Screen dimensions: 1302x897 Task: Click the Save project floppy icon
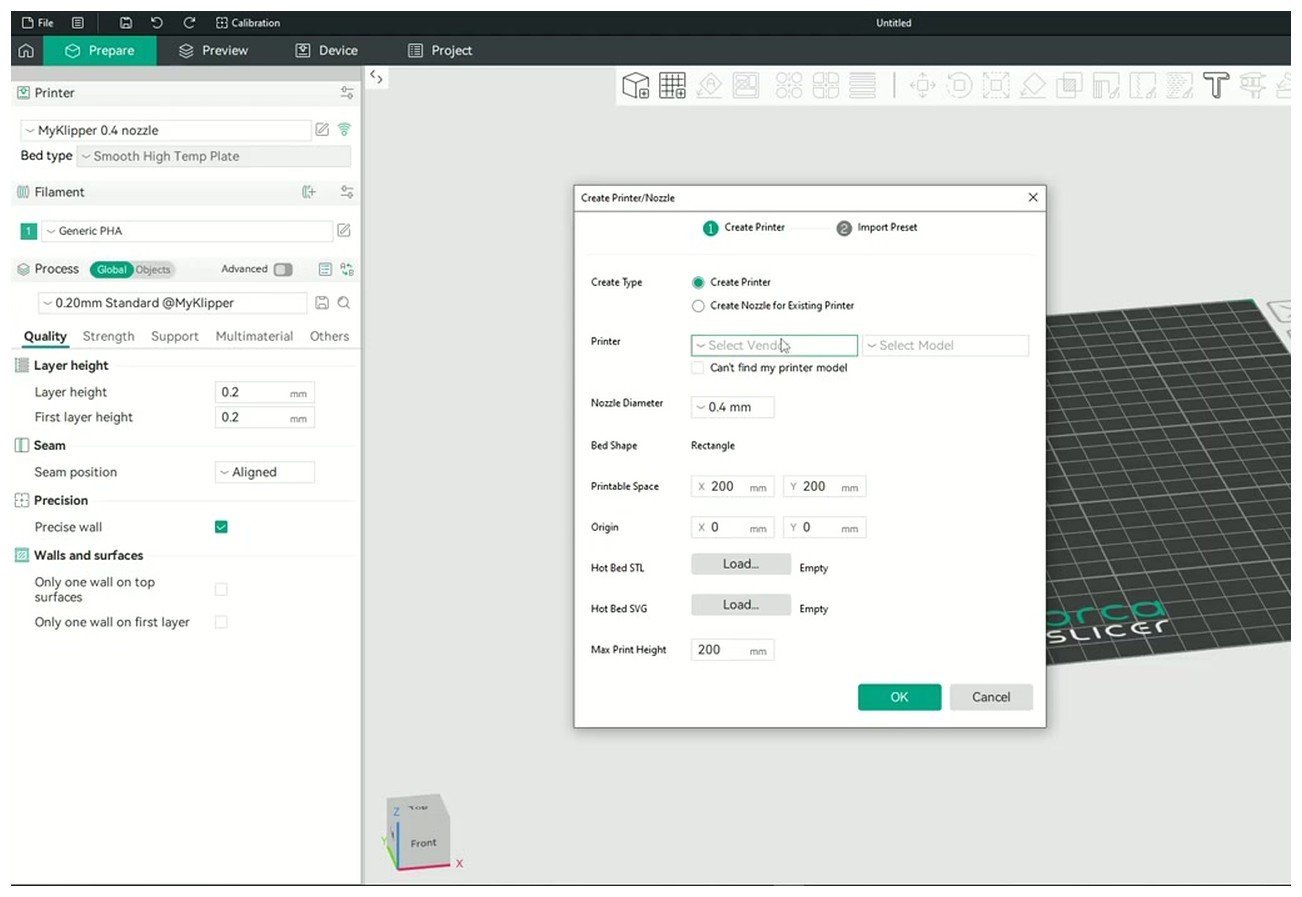click(126, 22)
